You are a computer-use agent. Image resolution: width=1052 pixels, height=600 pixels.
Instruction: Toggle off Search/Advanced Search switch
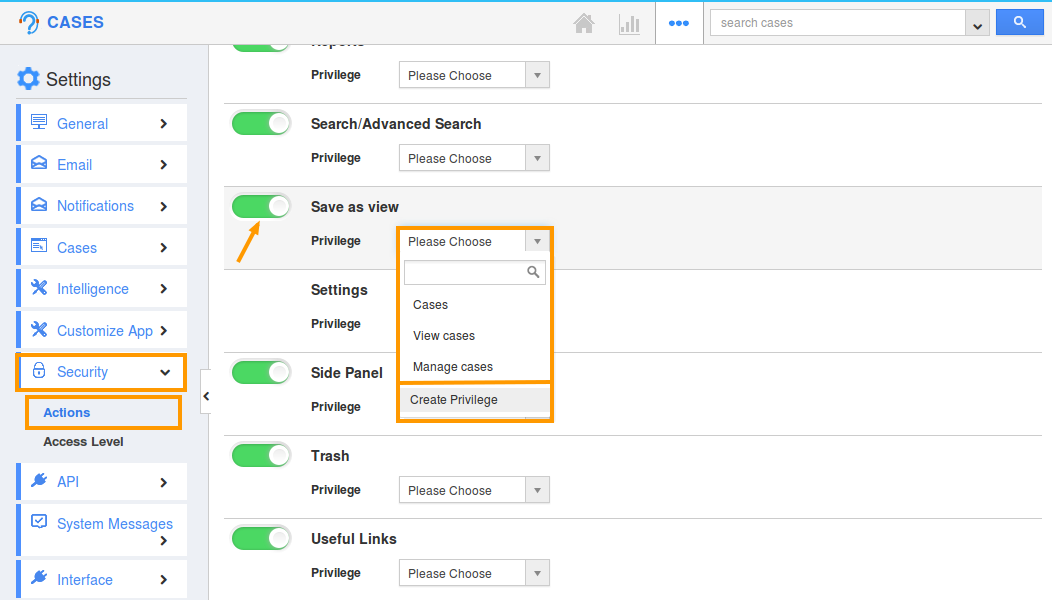coord(261,123)
